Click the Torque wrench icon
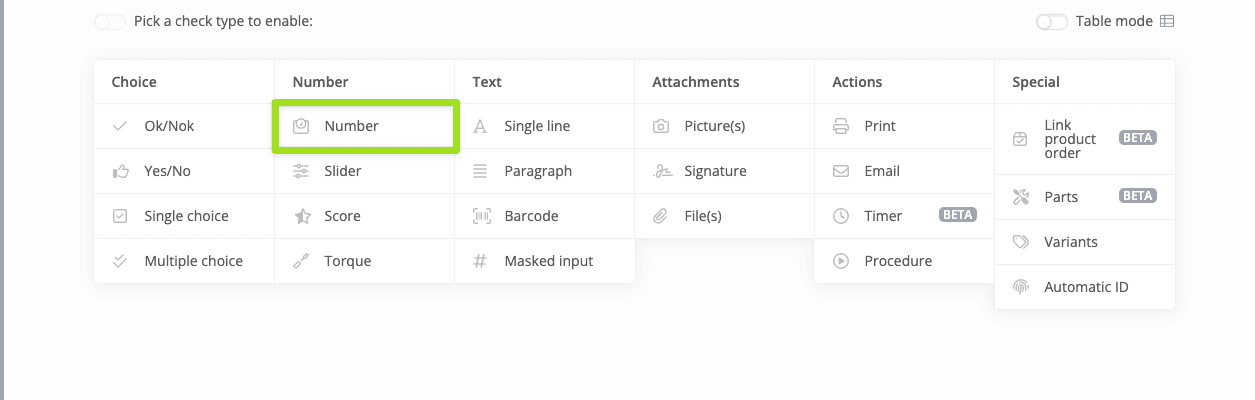1255x400 pixels. click(301, 261)
